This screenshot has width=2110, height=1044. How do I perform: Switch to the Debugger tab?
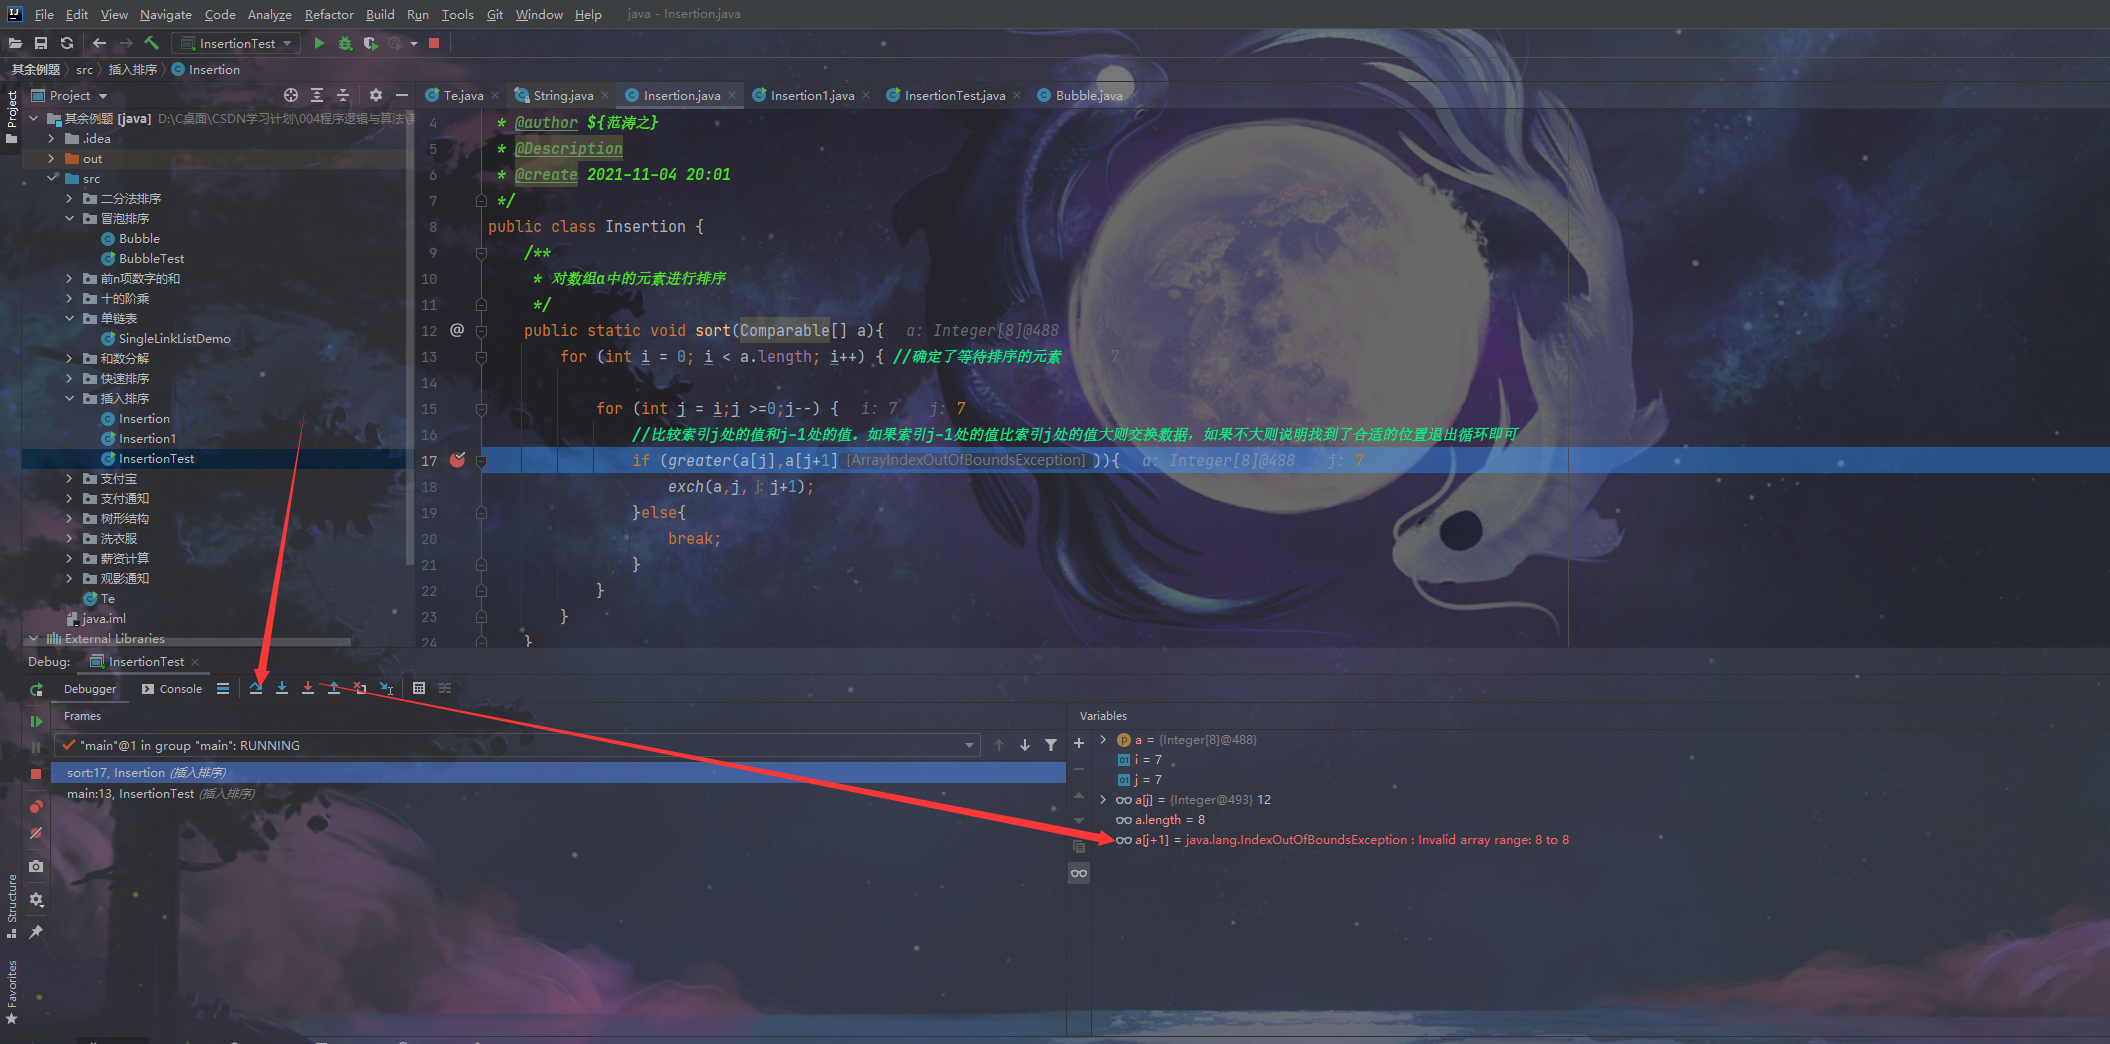tap(90, 689)
